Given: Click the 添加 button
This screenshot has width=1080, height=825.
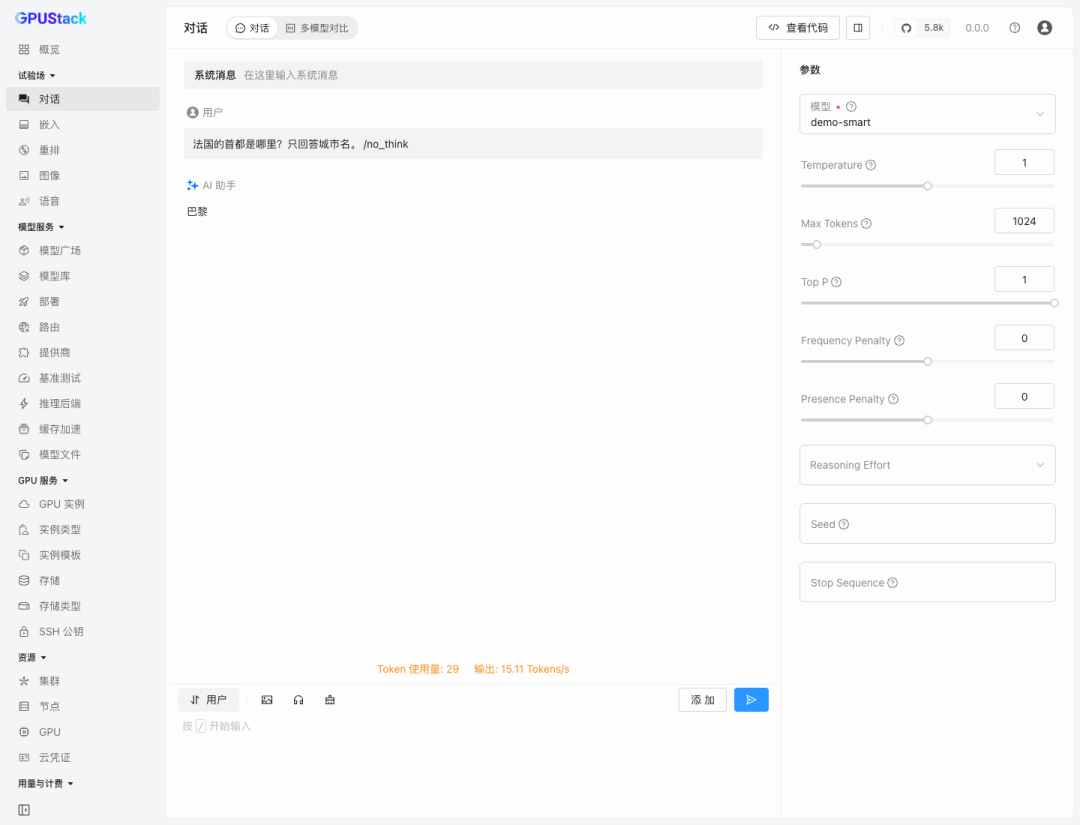Looking at the screenshot, I should pyautogui.click(x=703, y=700).
